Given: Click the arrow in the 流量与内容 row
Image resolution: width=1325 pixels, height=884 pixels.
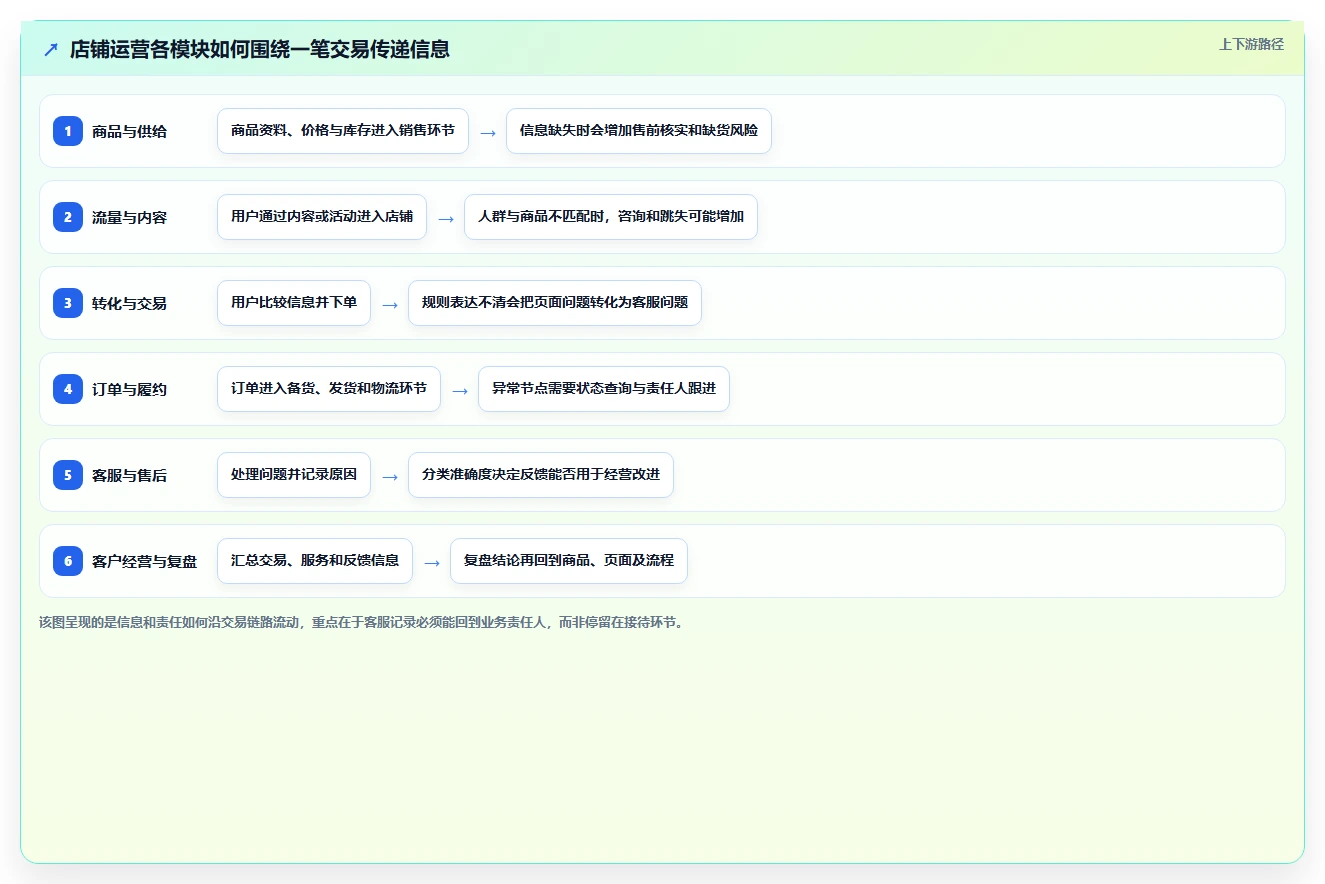Looking at the screenshot, I should [446, 218].
